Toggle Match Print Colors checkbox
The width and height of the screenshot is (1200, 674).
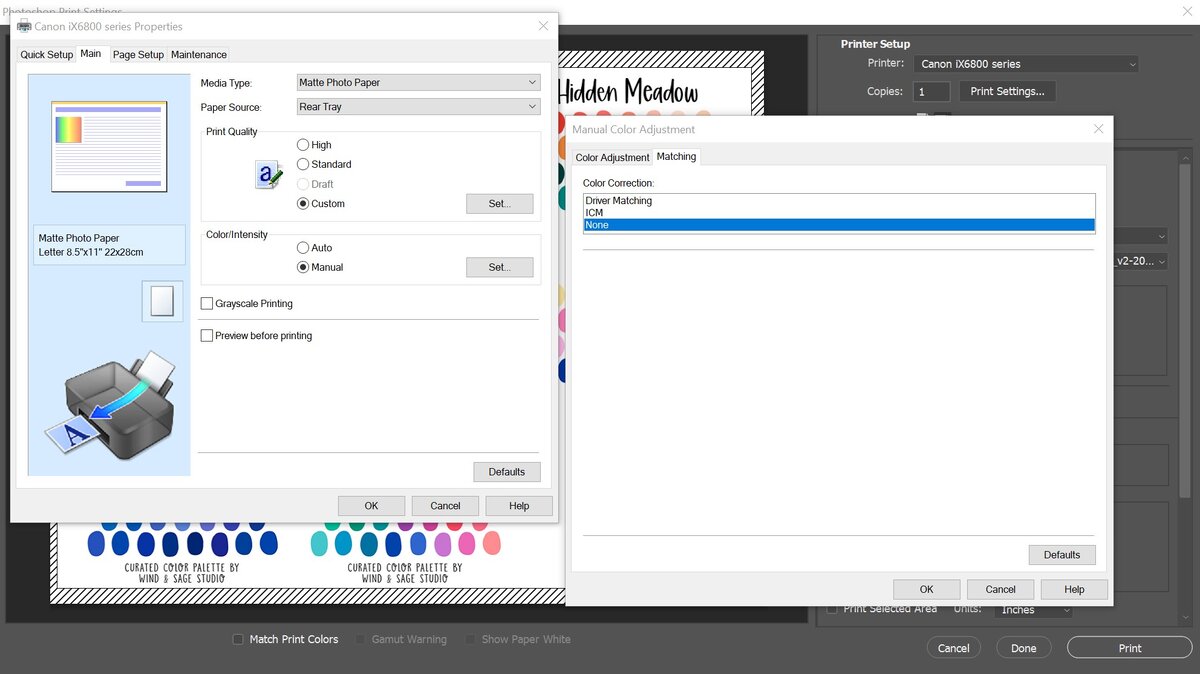point(238,639)
